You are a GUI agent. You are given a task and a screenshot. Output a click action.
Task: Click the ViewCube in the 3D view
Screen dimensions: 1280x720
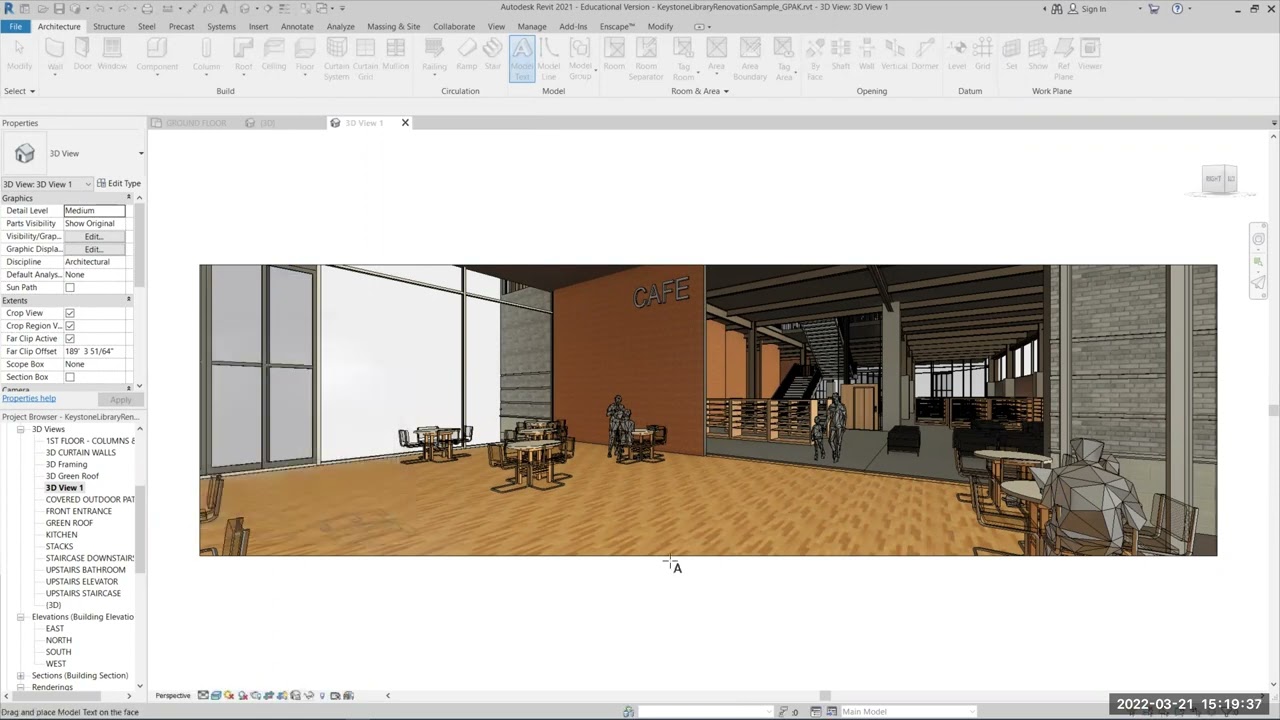(1220, 179)
